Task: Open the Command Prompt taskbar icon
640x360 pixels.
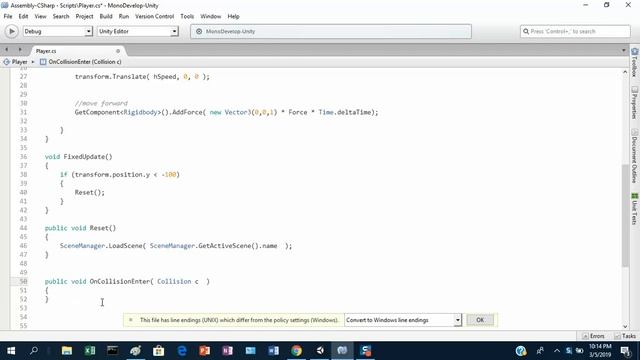Action: click(x=113, y=351)
